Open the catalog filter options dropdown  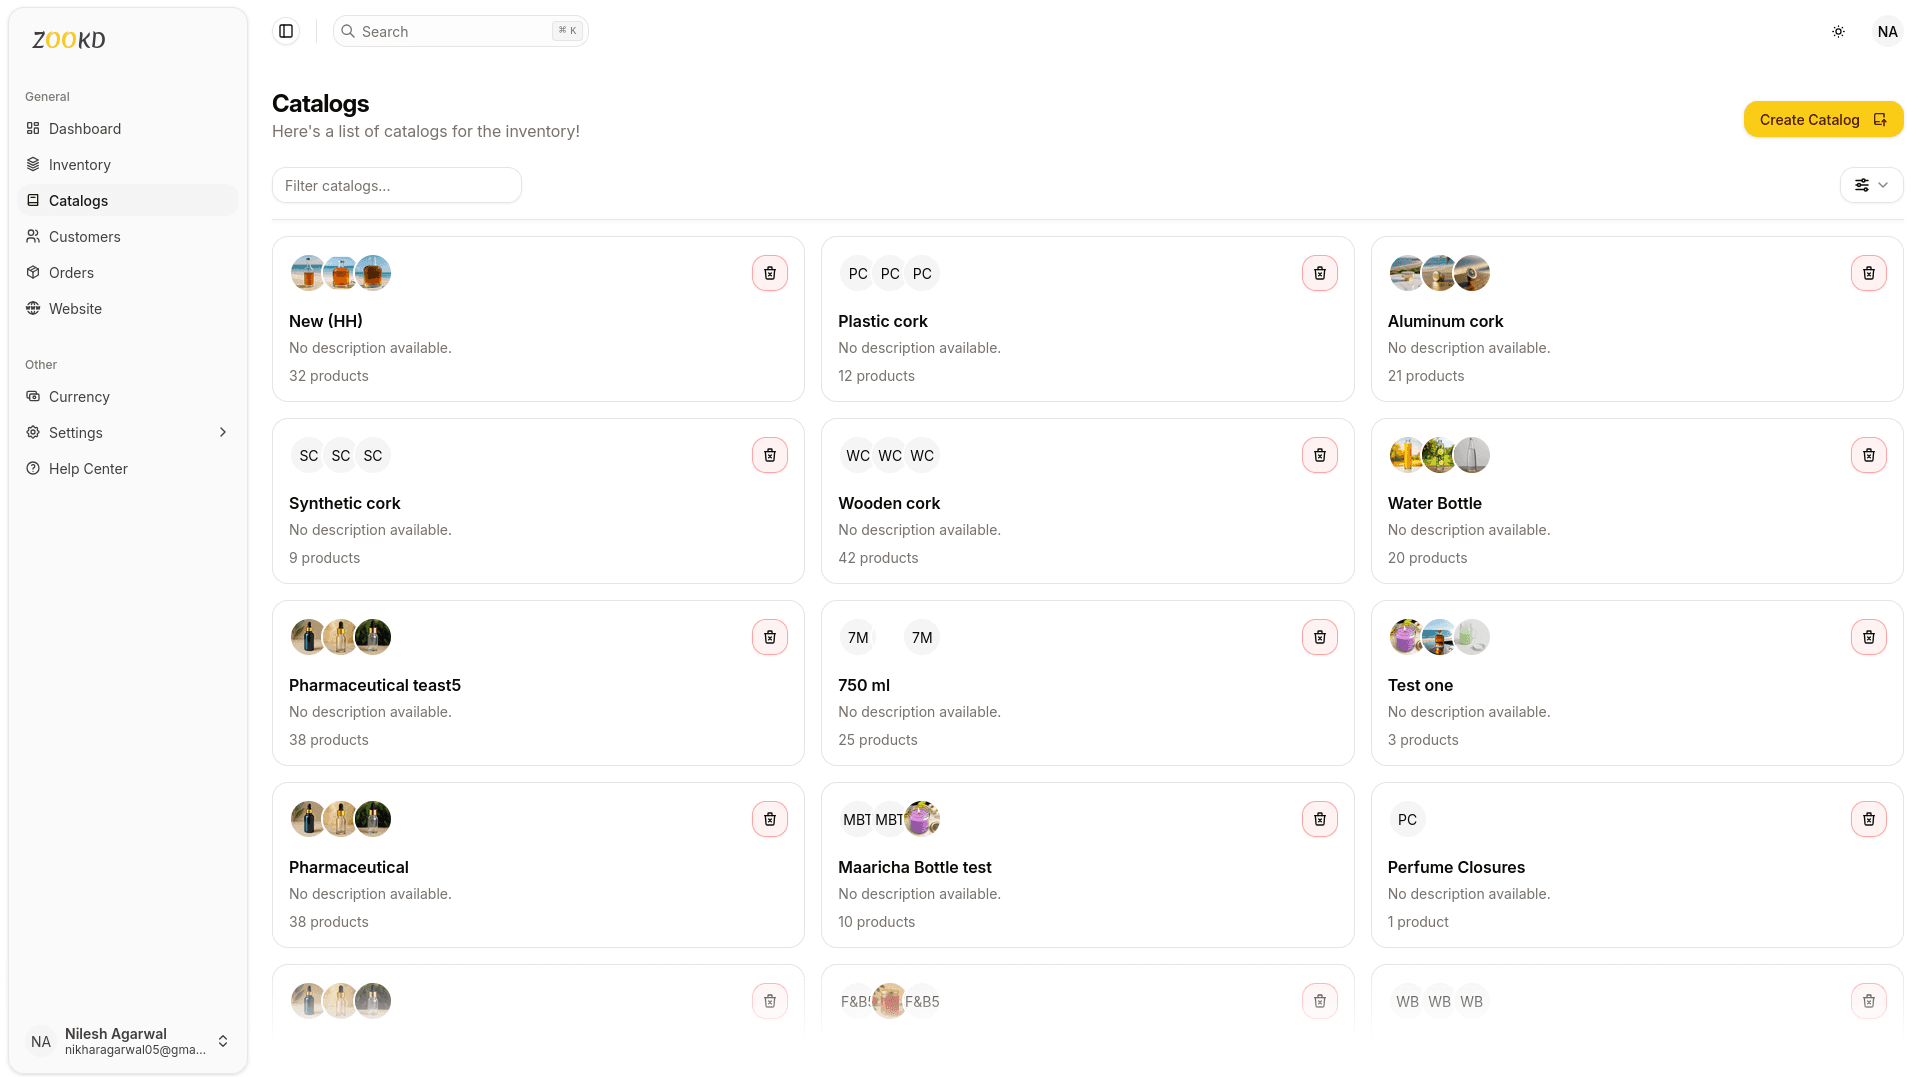pos(1871,185)
